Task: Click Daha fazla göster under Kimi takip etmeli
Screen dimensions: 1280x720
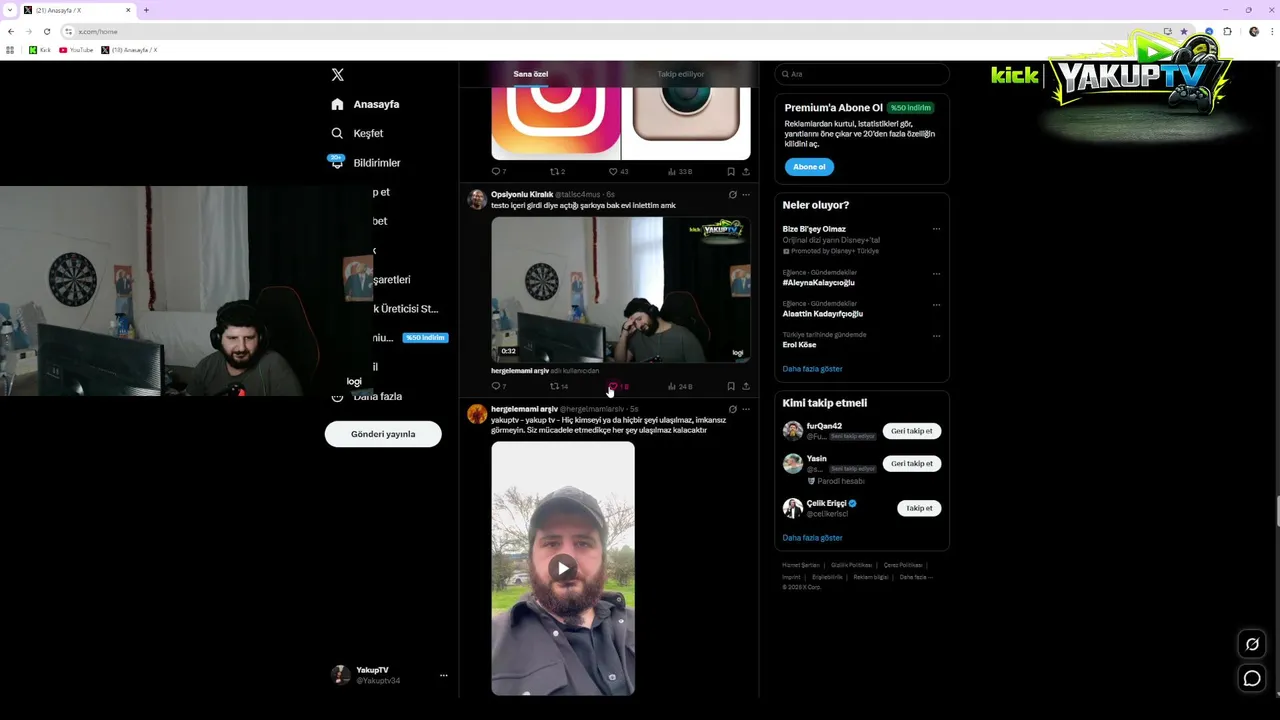Action: tap(812, 538)
